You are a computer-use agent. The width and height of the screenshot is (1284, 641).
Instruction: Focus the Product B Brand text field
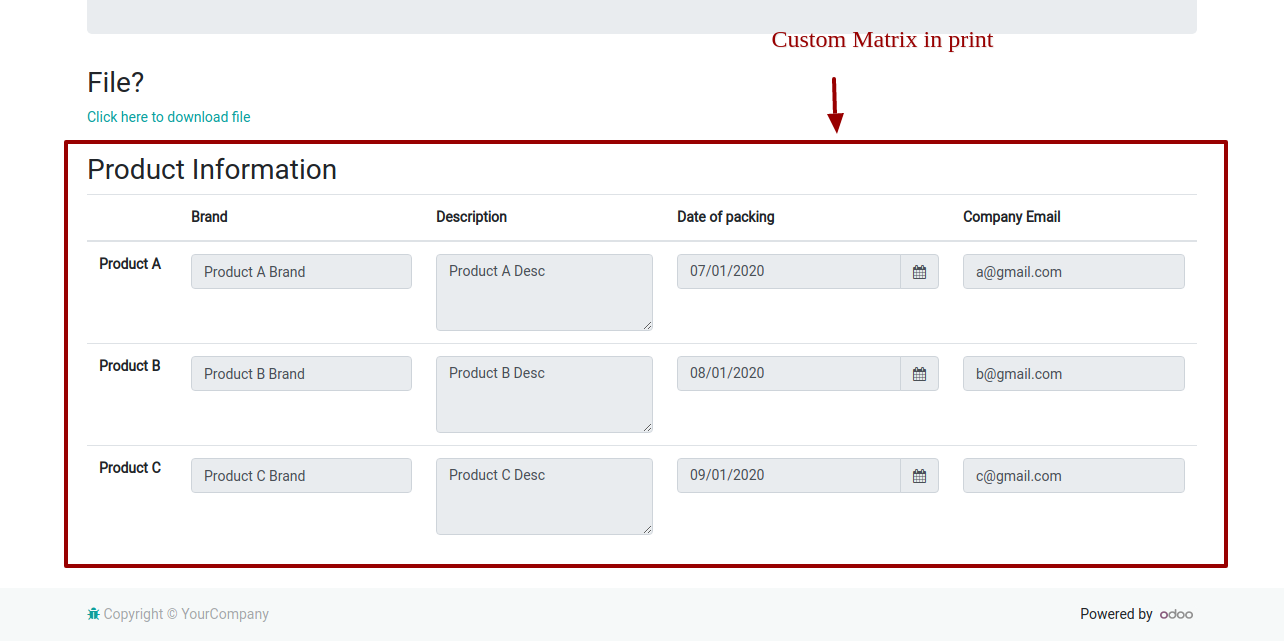click(301, 374)
